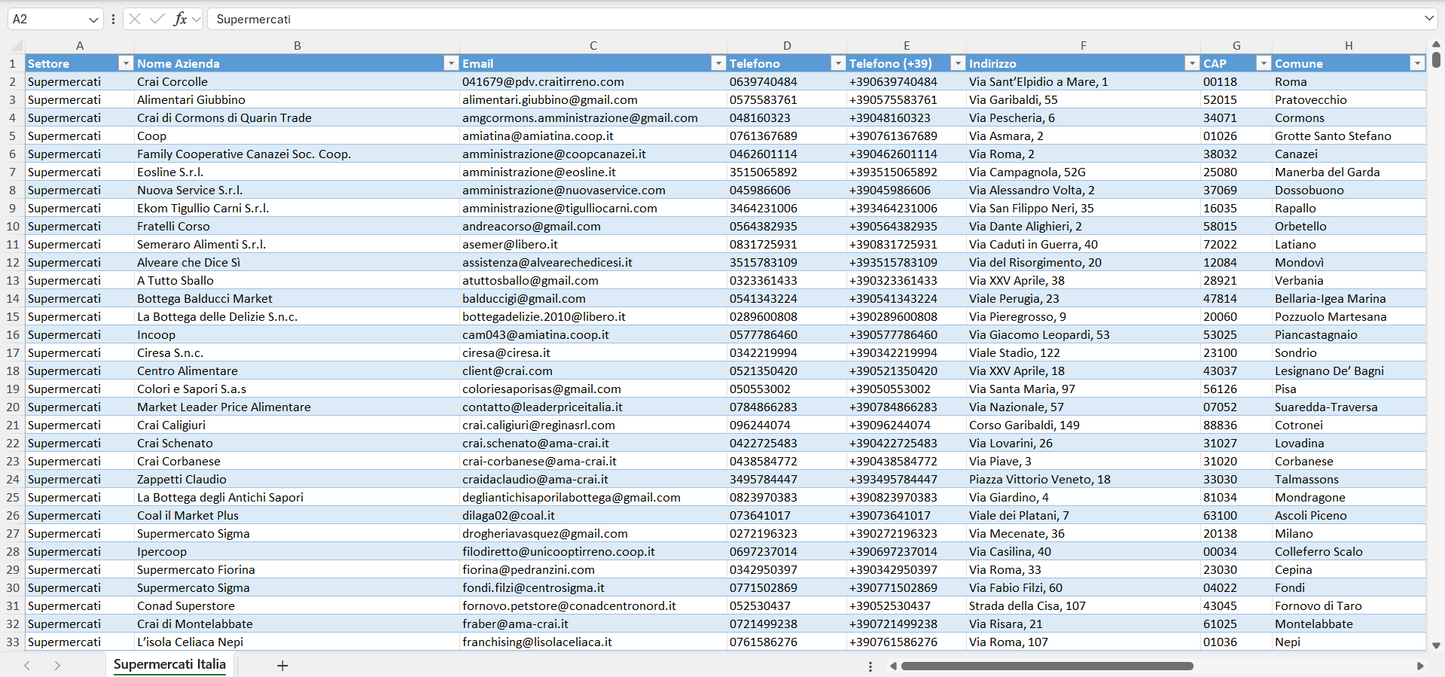Select row 10 header
The height and width of the screenshot is (677, 1445).
[13, 226]
